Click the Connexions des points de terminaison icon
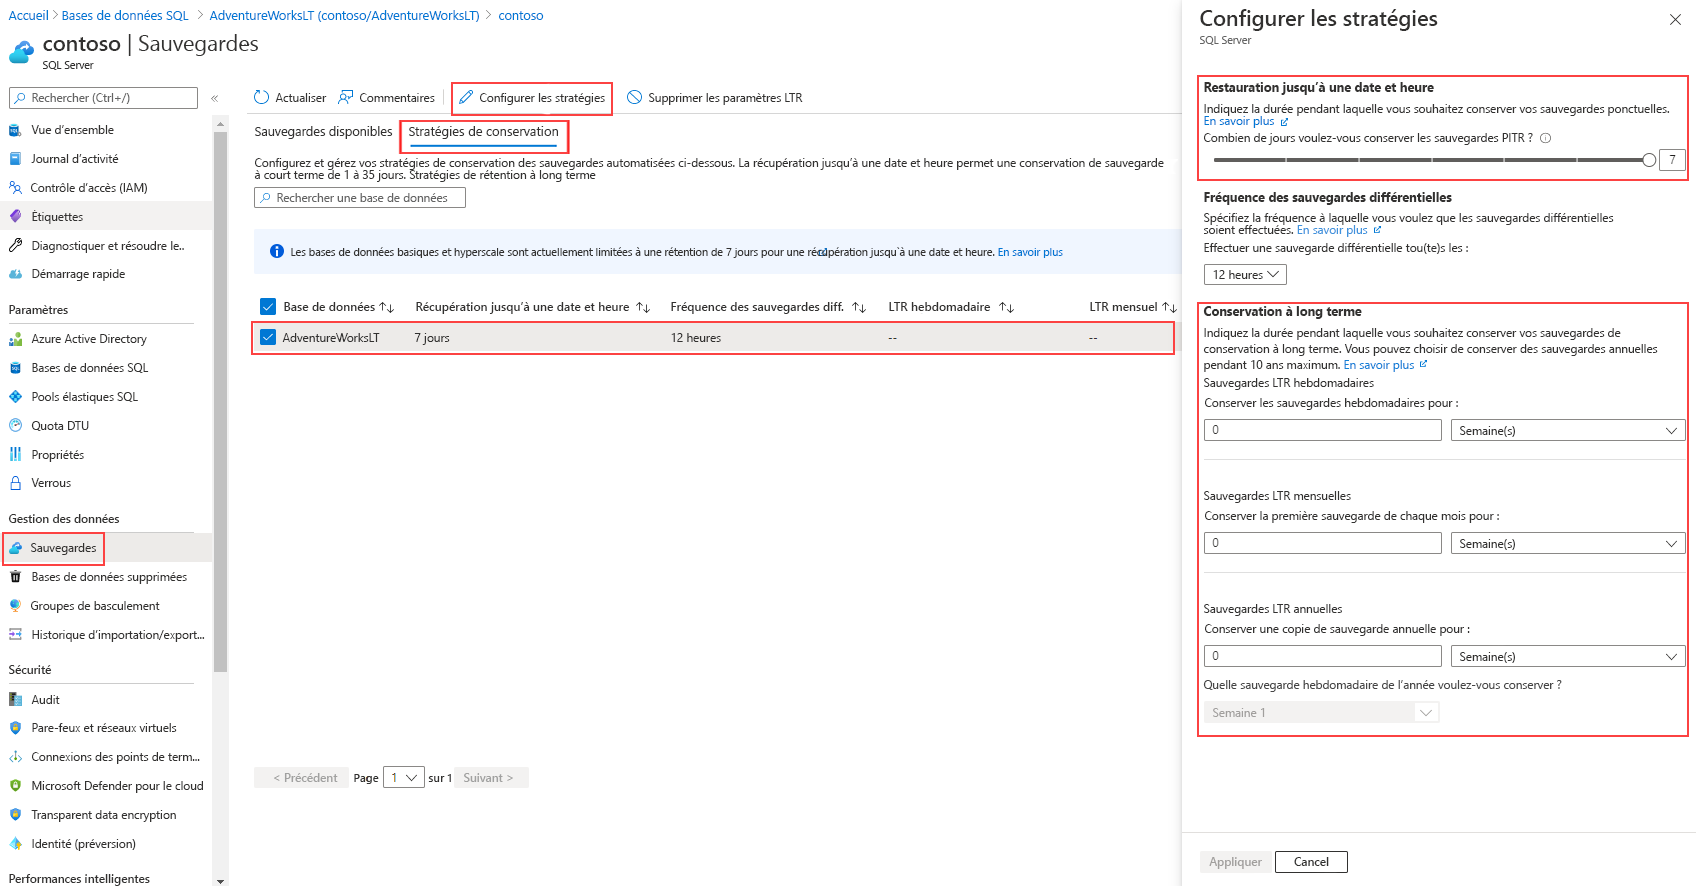 click(x=15, y=757)
